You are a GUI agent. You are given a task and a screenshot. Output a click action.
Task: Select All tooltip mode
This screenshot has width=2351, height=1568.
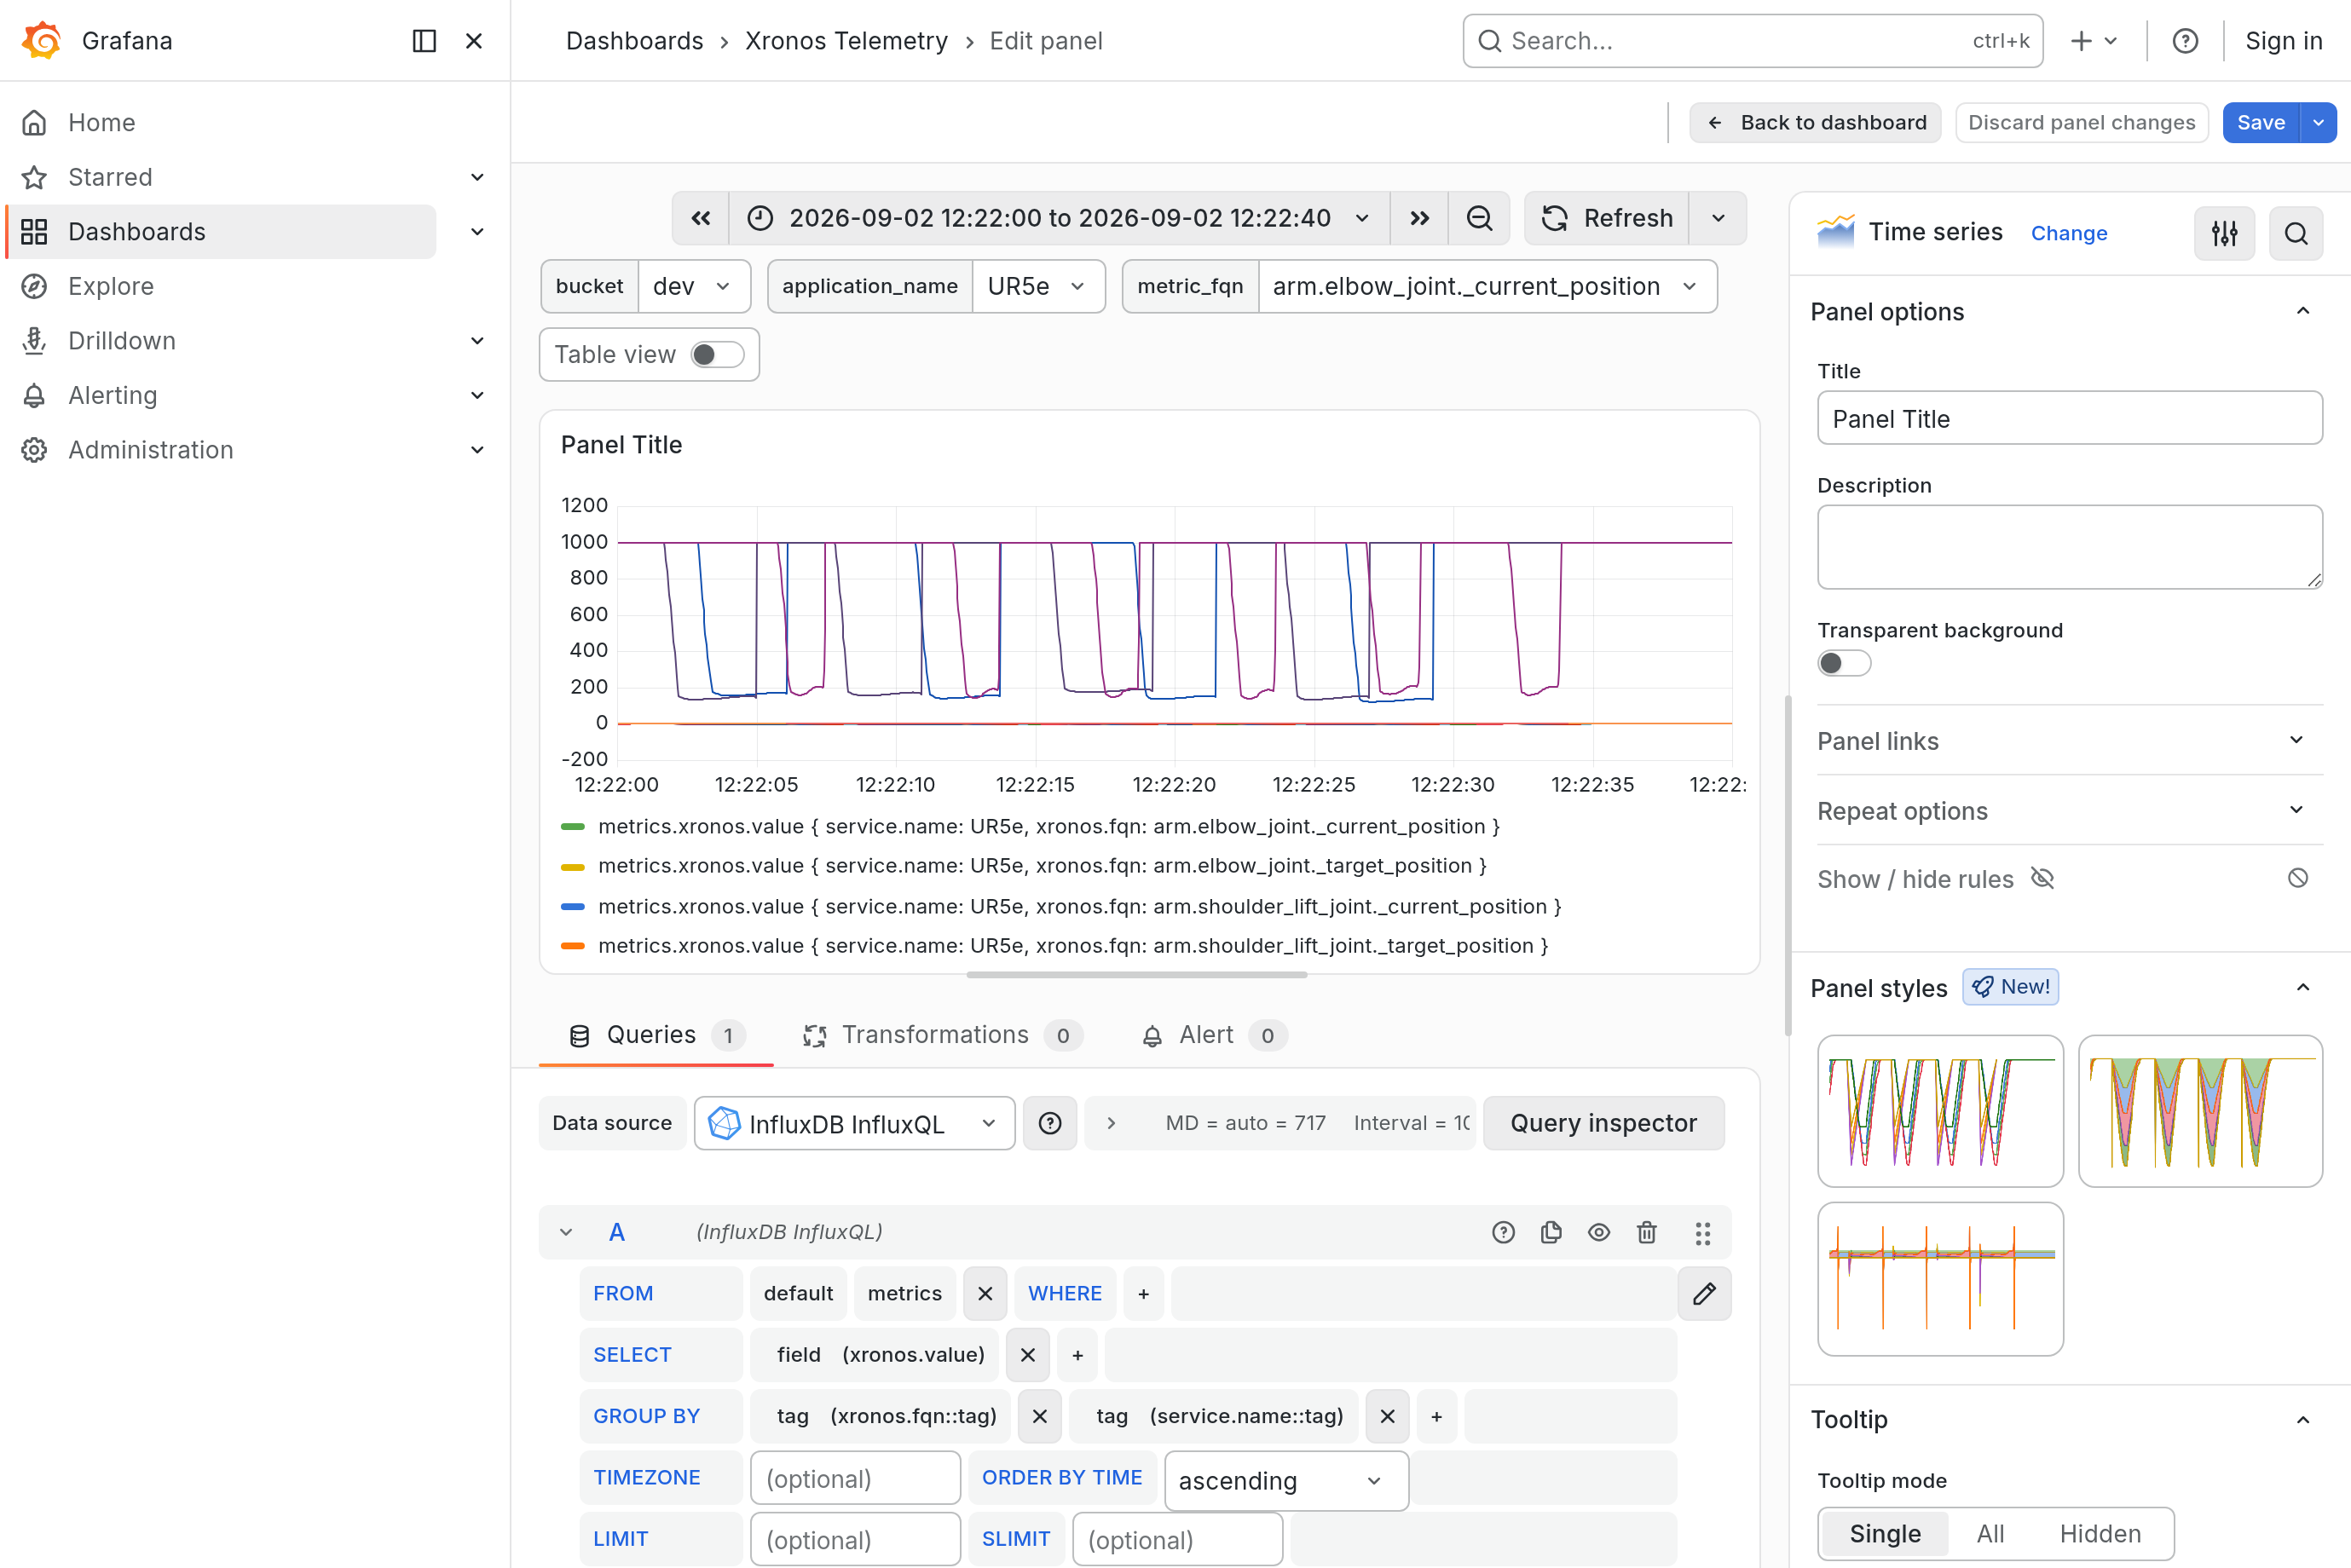coord(1989,1533)
